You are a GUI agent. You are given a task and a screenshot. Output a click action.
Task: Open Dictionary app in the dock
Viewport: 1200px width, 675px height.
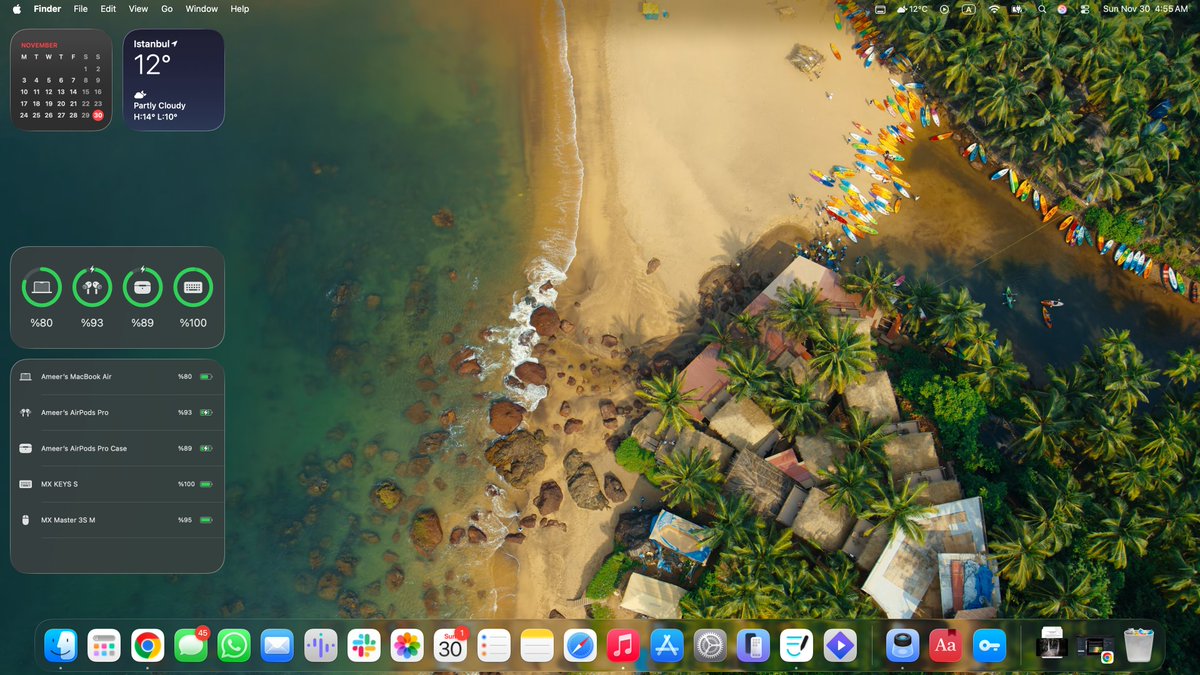946,645
